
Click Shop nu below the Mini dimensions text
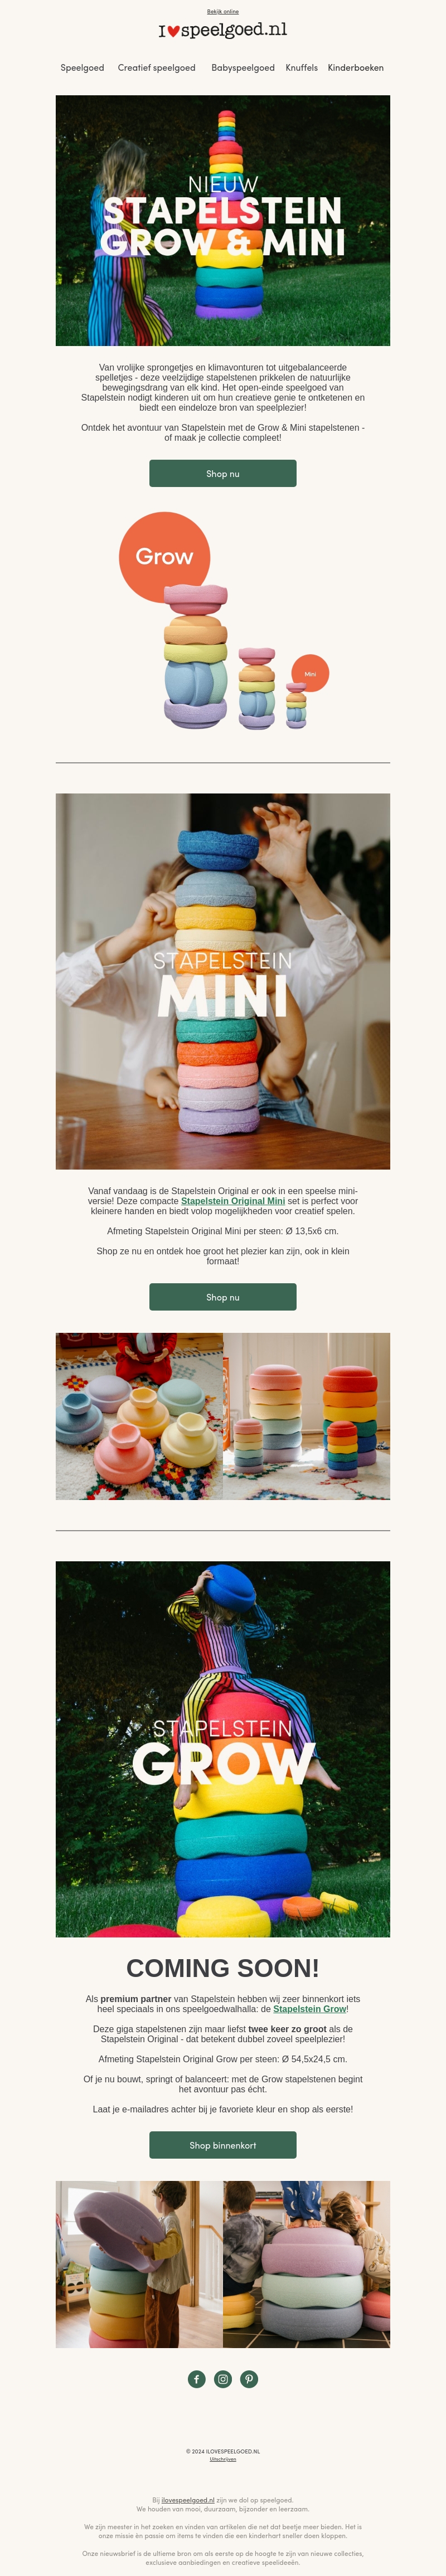[x=223, y=1297]
